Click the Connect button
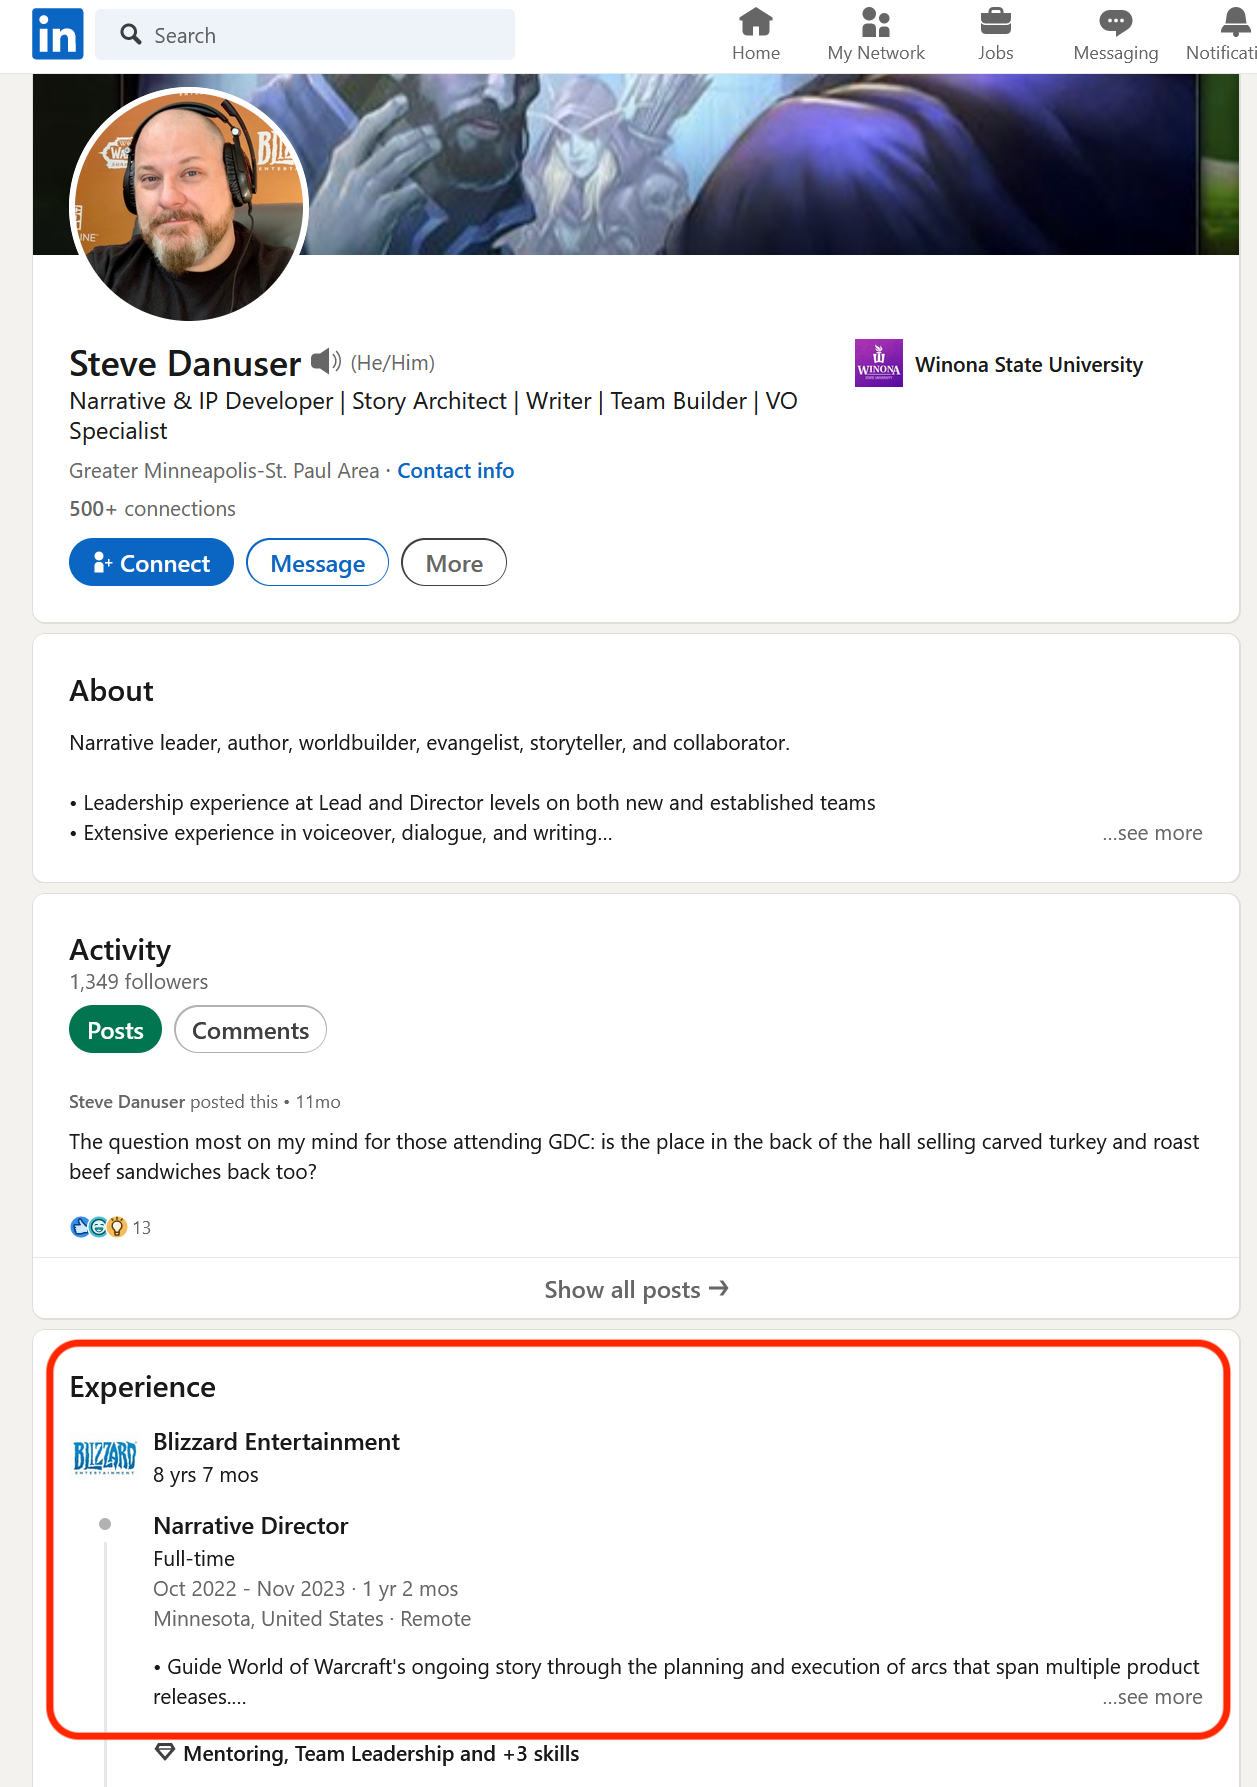This screenshot has width=1257, height=1787. tap(151, 563)
